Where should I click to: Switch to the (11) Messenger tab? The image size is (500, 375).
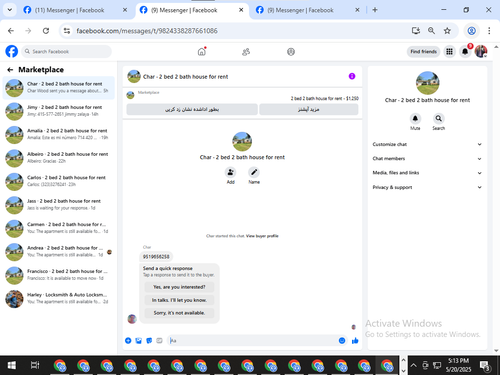point(75,10)
